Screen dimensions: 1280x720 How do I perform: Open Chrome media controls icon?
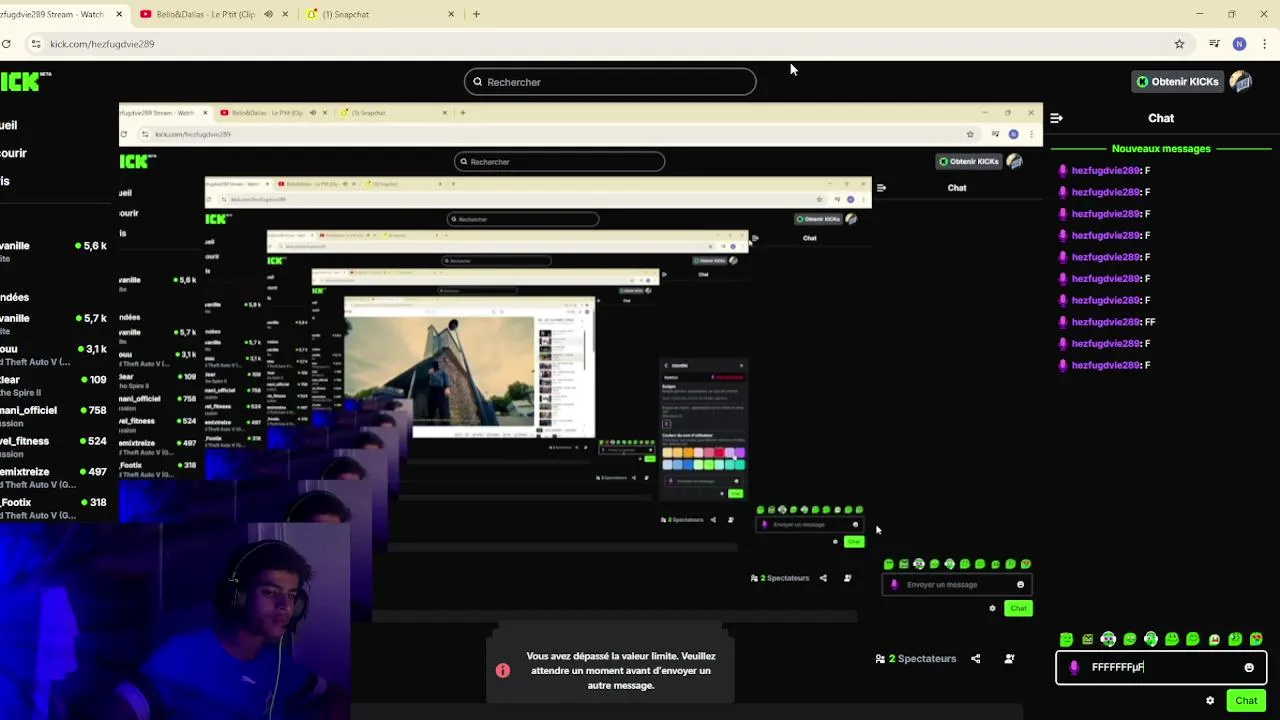pyautogui.click(x=1214, y=44)
